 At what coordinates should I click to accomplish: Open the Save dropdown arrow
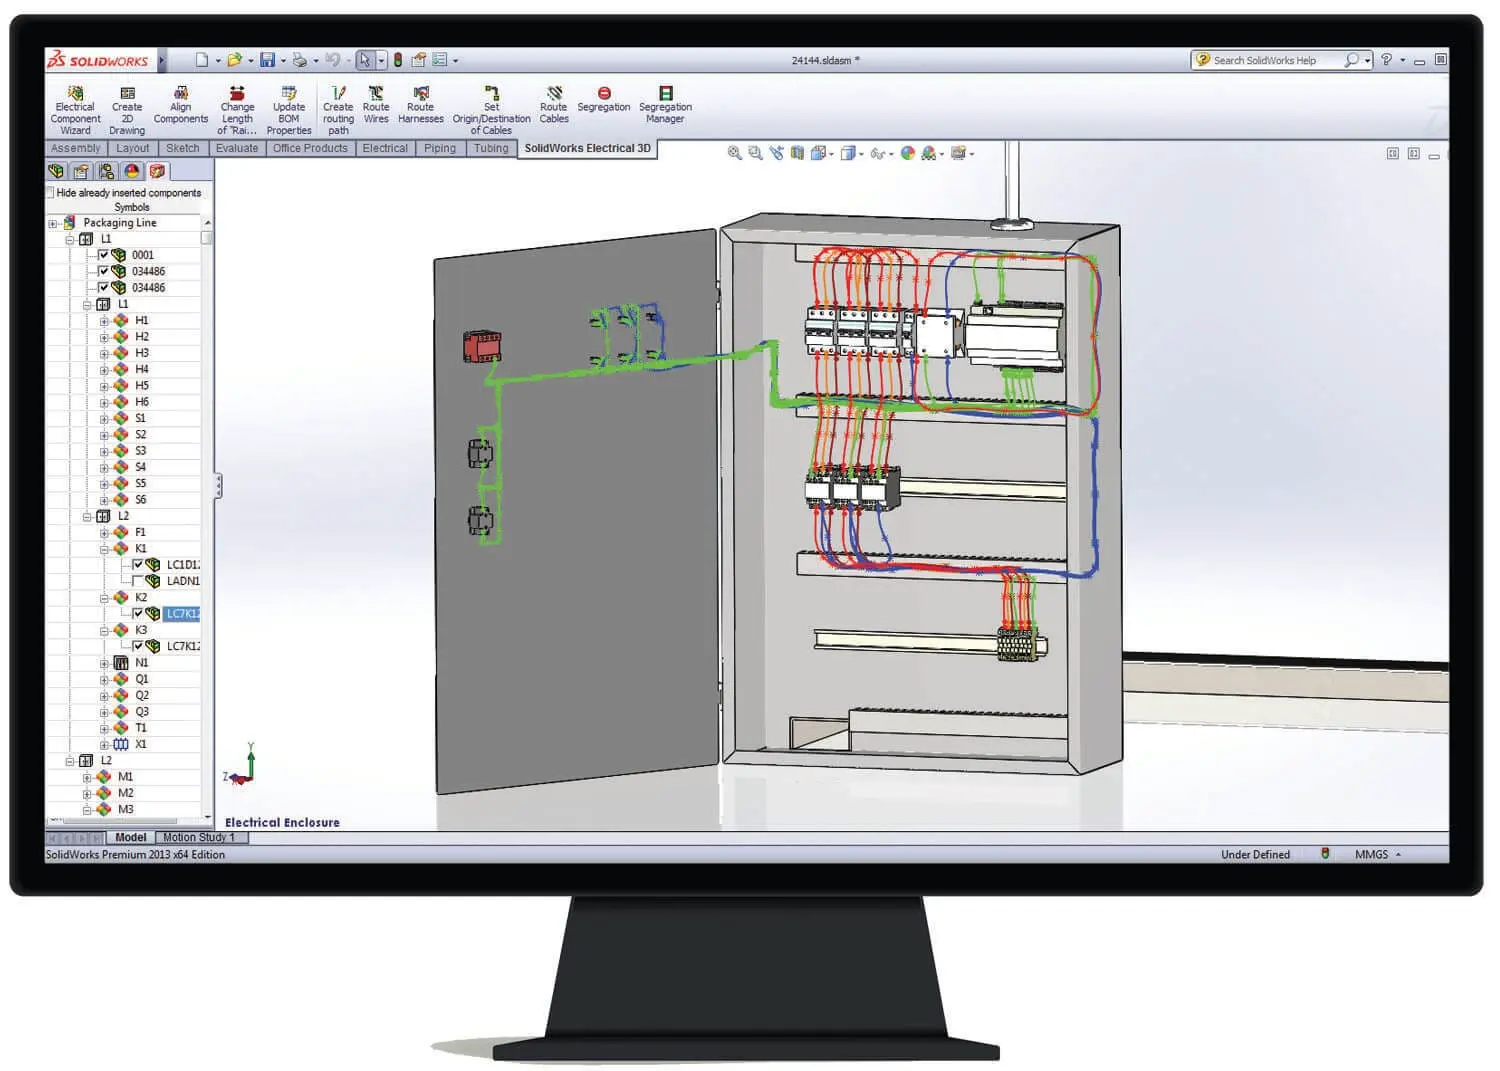282,61
